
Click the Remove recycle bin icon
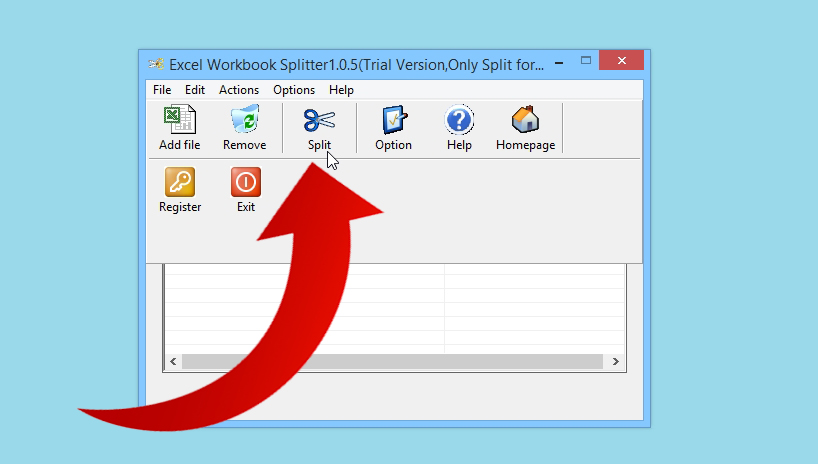pyautogui.click(x=245, y=118)
